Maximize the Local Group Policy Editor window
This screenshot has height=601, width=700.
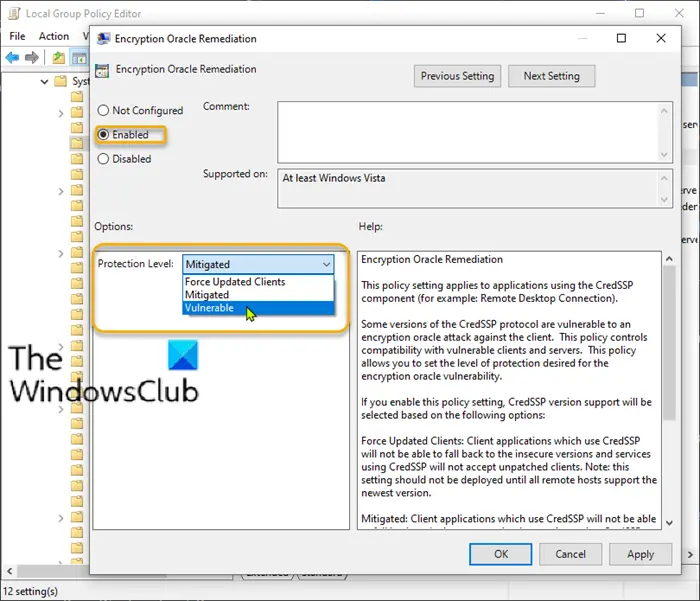tap(639, 13)
